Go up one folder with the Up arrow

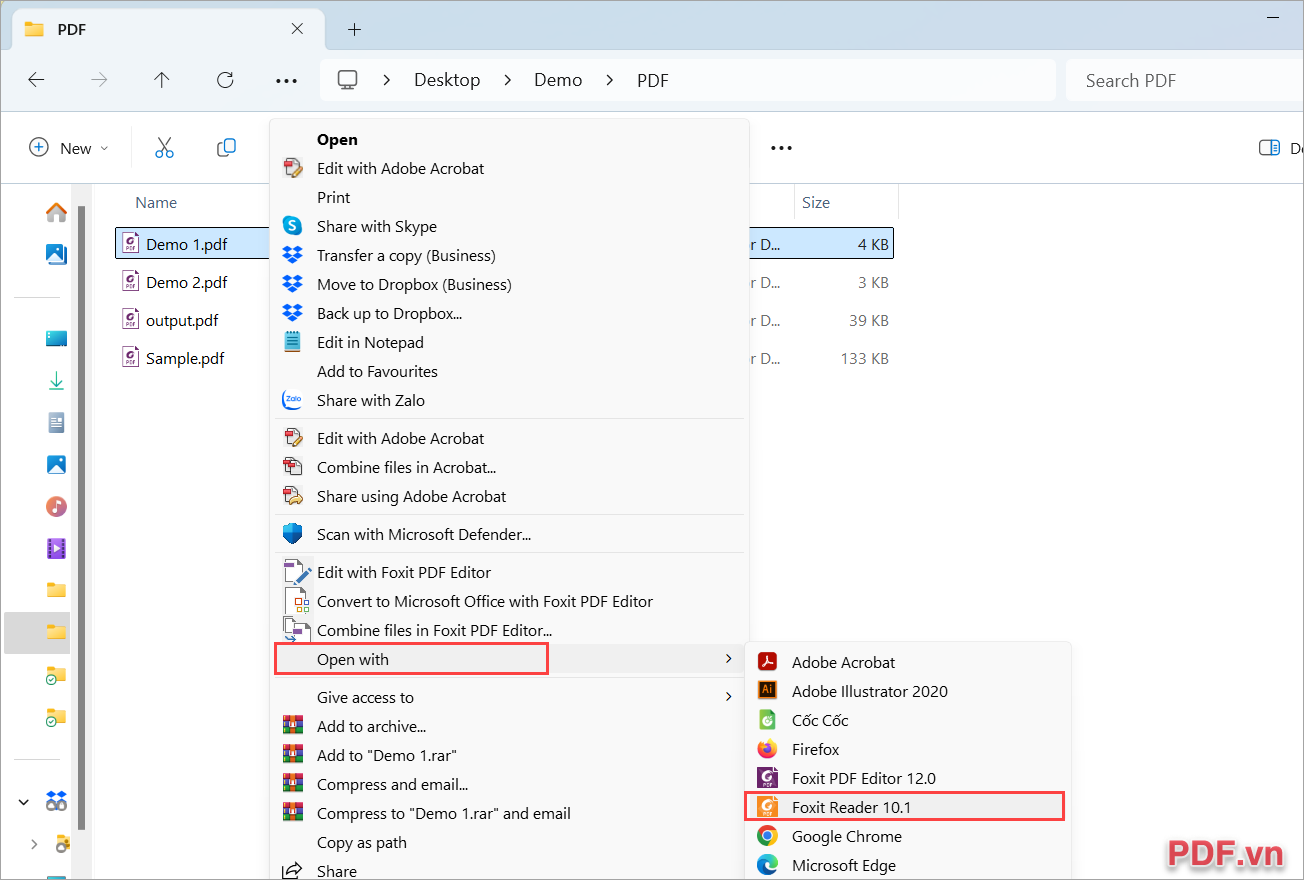click(162, 80)
